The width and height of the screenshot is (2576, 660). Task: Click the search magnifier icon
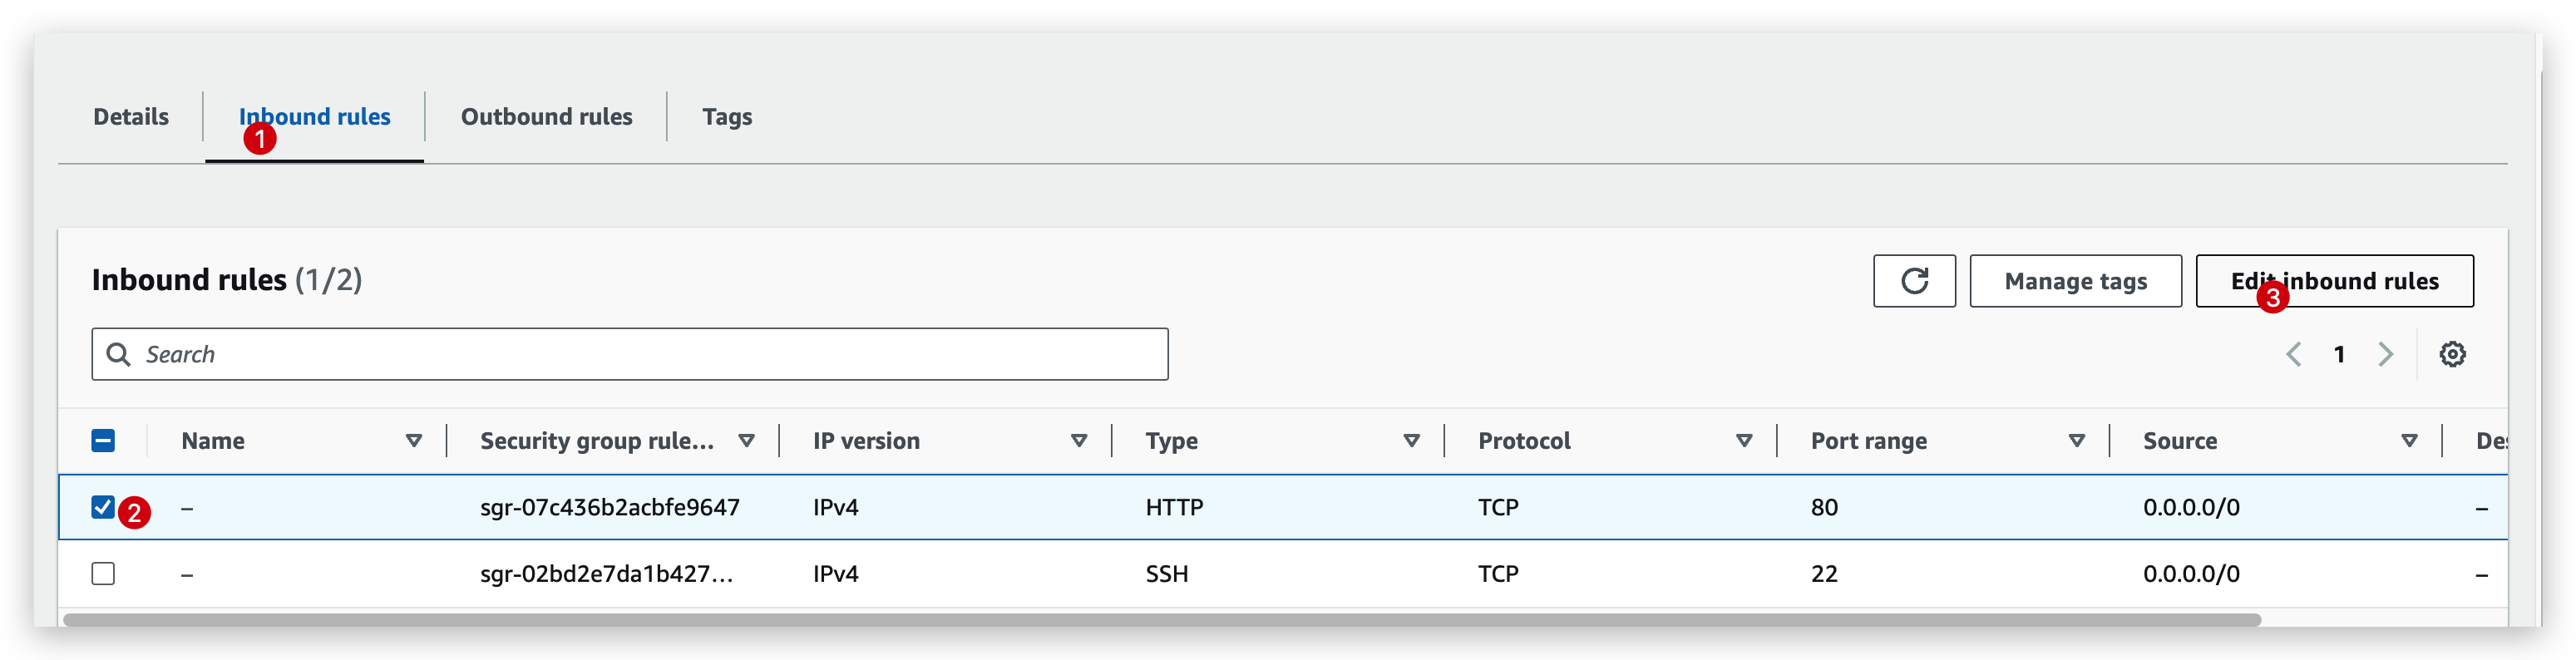[120, 354]
